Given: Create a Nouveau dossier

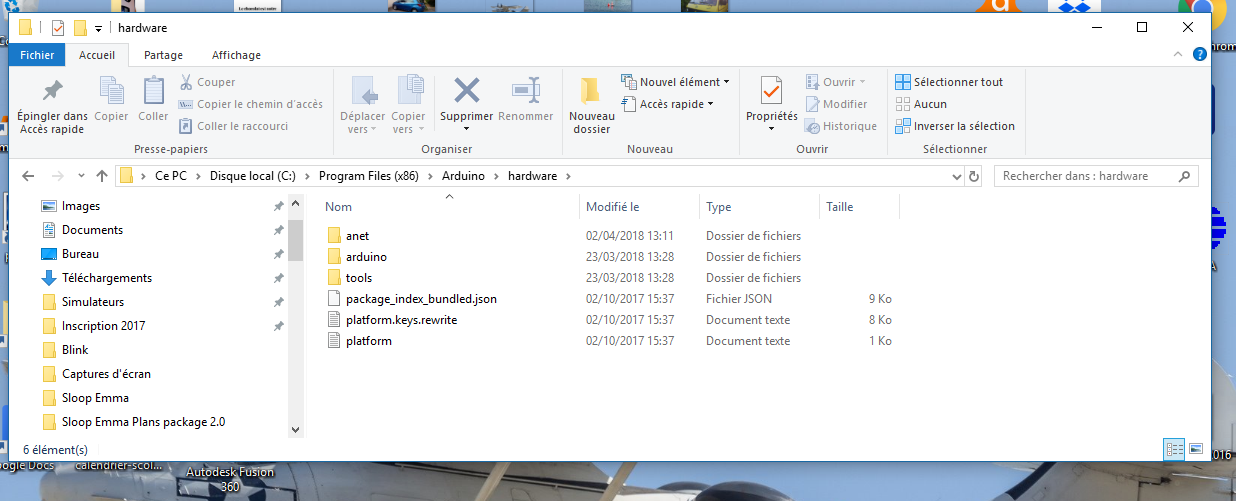Looking at the screenshot, I should point(591,105).
